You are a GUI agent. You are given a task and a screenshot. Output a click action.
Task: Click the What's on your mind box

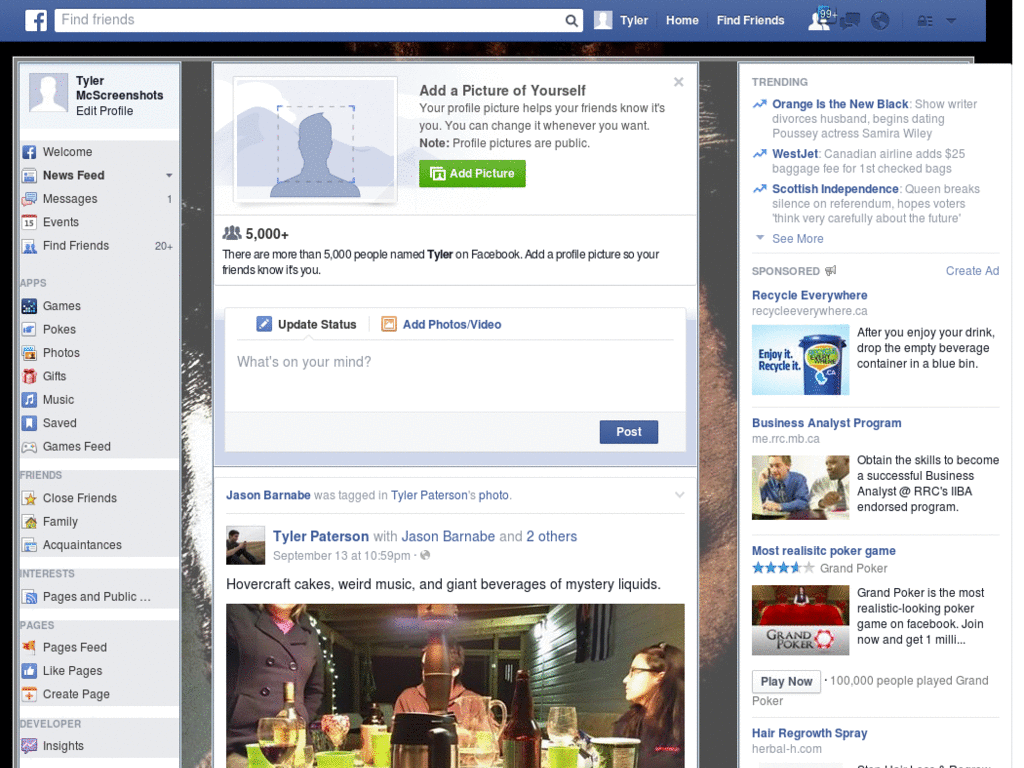tap(455, 376)
